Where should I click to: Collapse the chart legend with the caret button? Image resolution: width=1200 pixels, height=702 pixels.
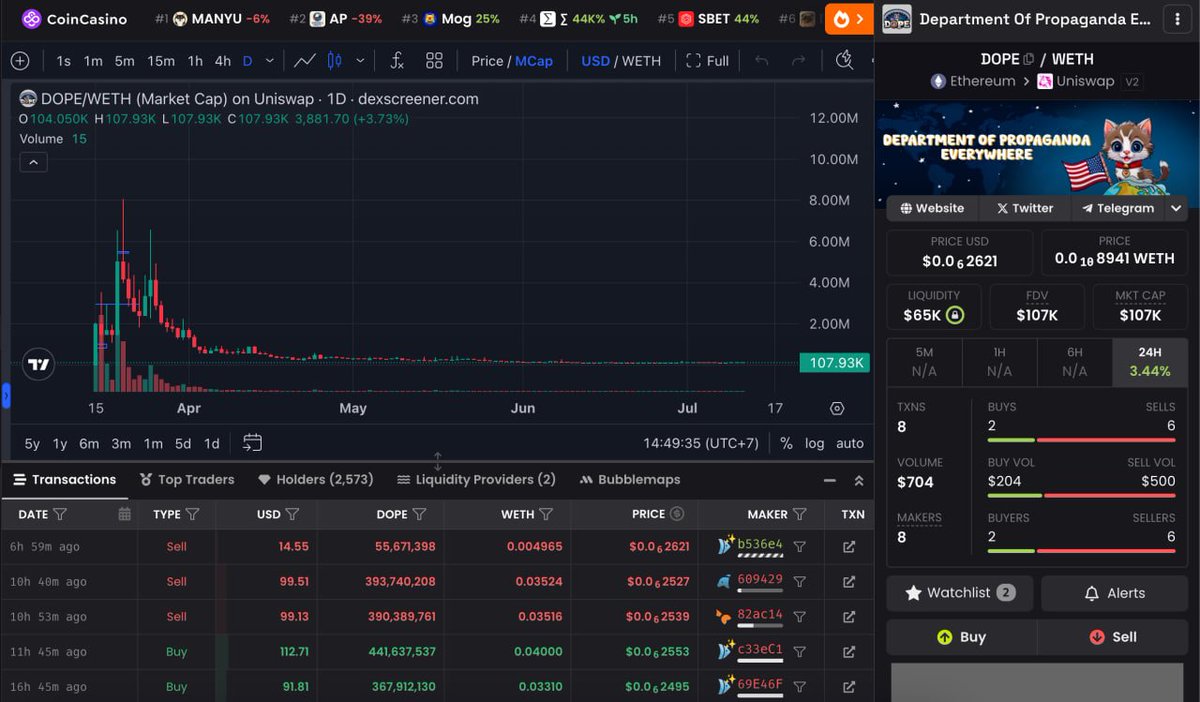[x=33, y=162]
